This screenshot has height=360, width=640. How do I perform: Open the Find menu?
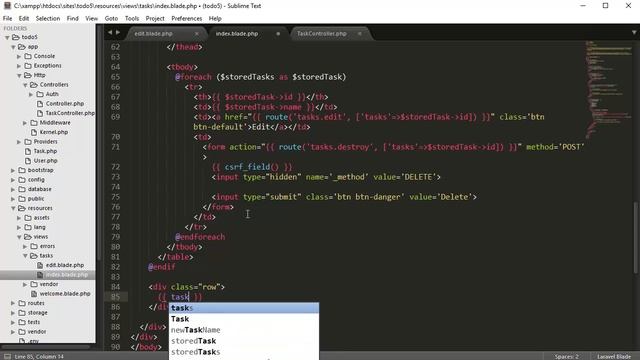(73, 18)
